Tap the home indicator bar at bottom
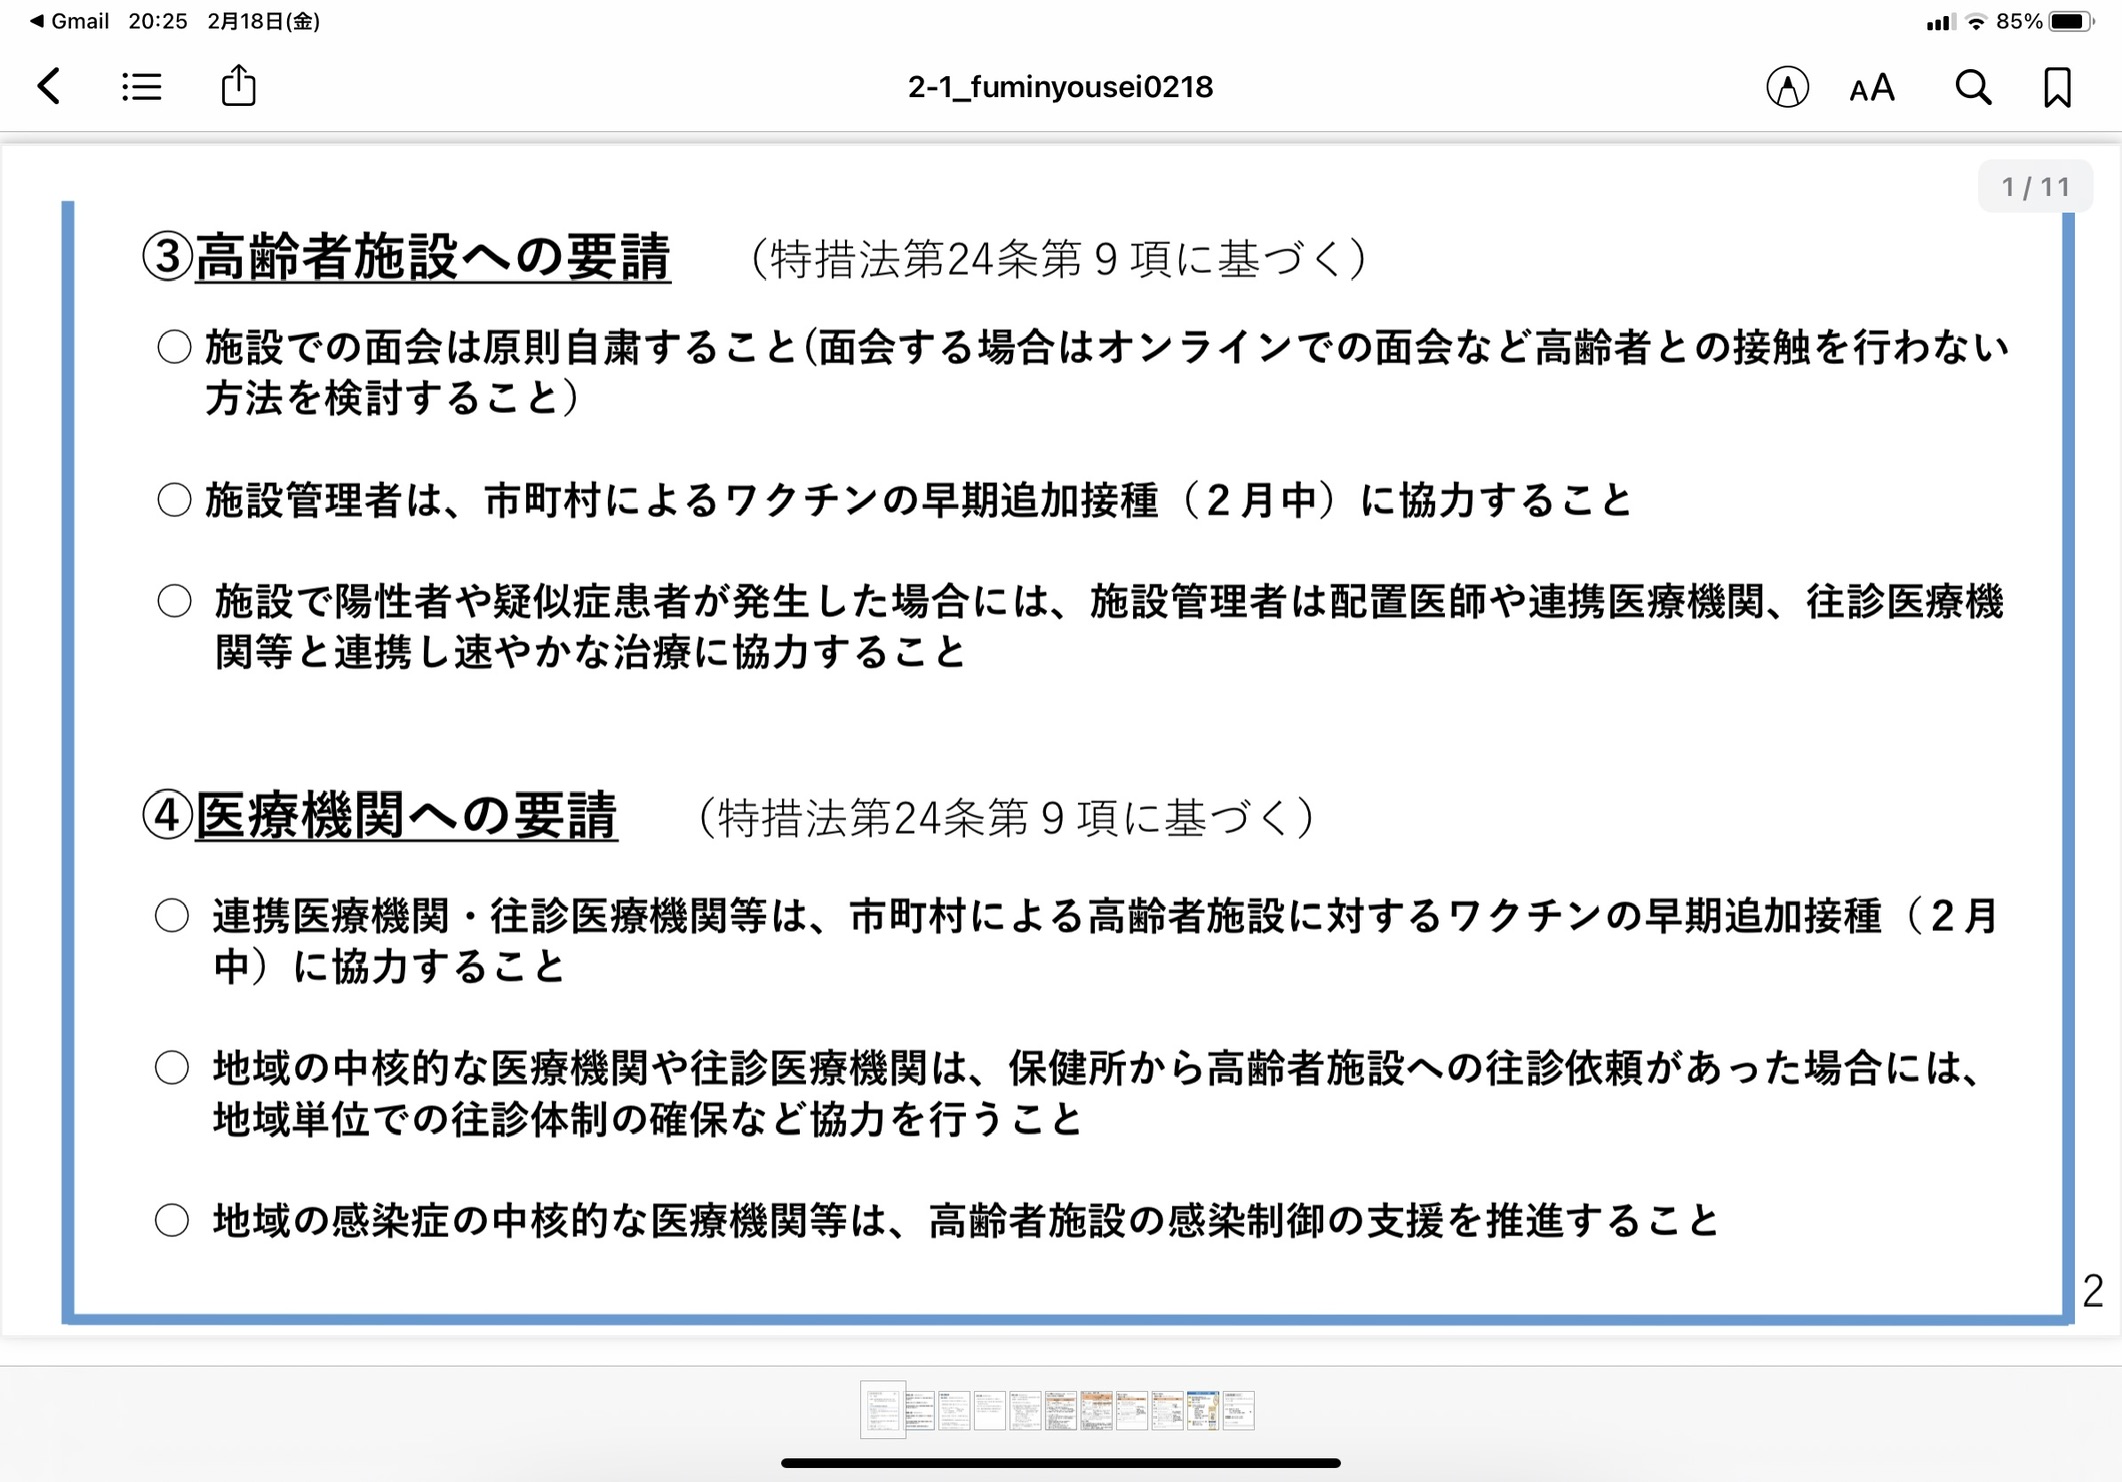This screenshot has height=1482, width=2122. [x=1060, y=1462]
